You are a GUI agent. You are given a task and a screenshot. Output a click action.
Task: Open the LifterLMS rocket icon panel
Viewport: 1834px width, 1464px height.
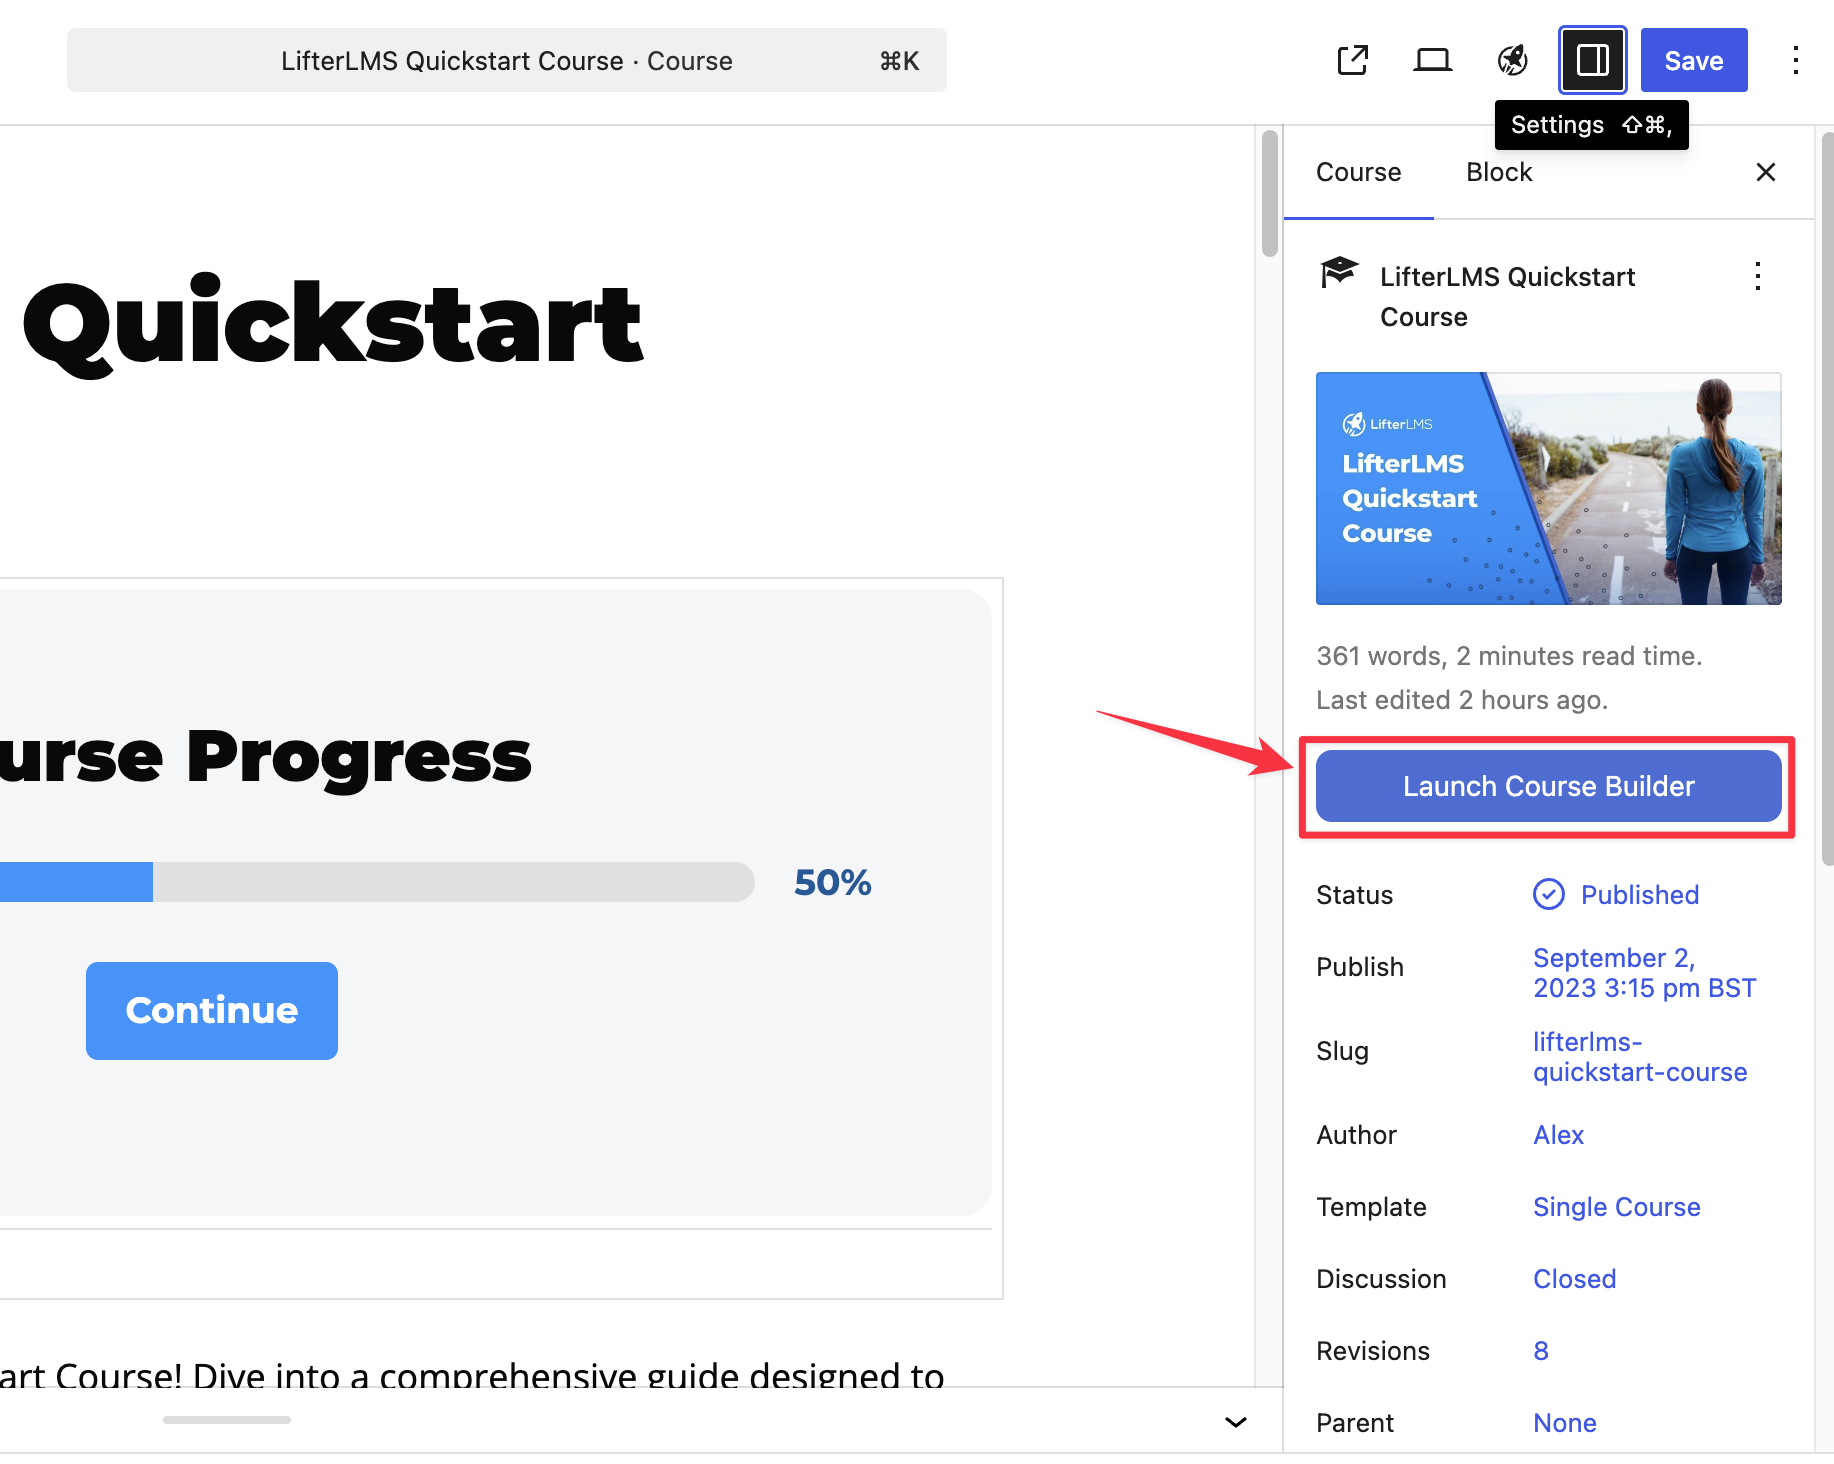pyautogui.click(x=1512, y=60)
